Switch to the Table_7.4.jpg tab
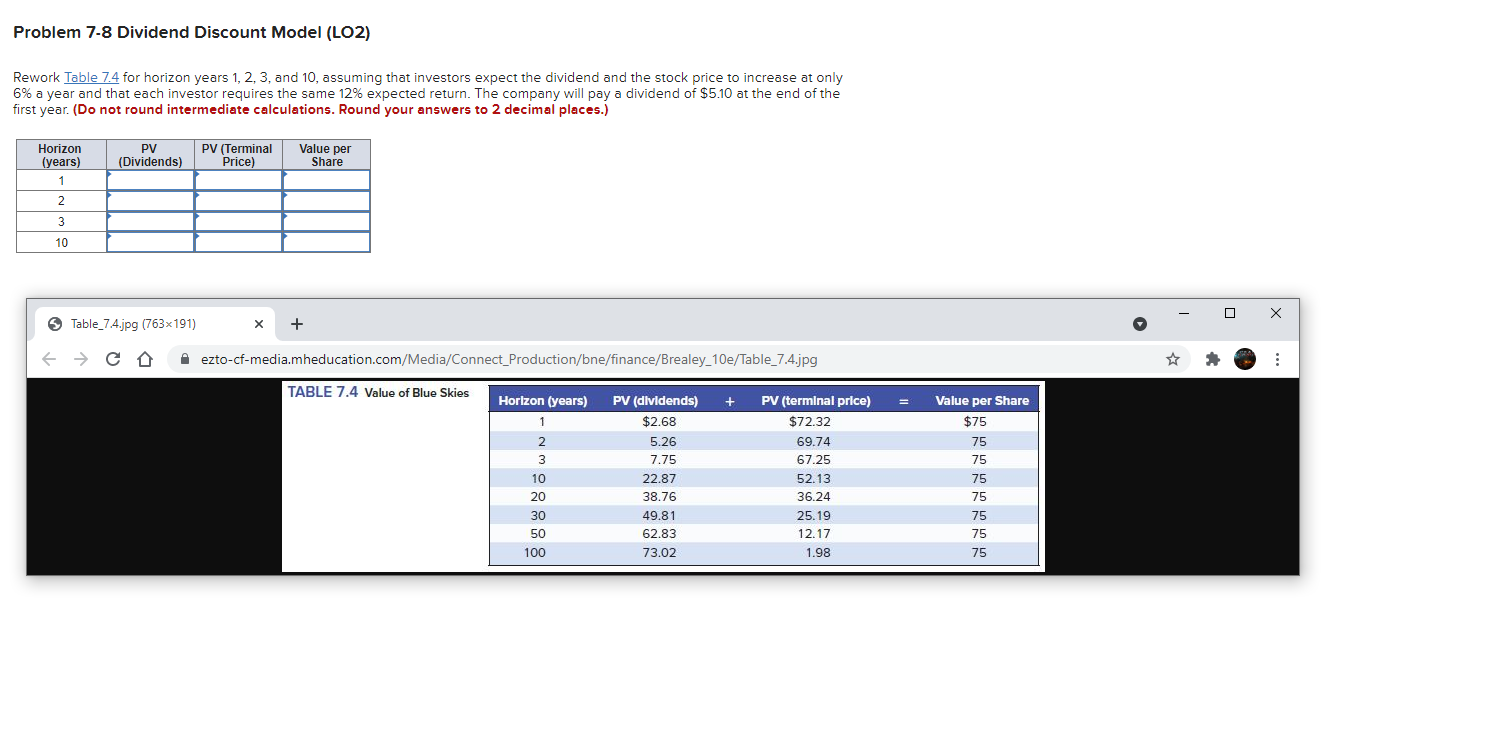This screenshot has width=1491, height=753. (x=140, y=323)
